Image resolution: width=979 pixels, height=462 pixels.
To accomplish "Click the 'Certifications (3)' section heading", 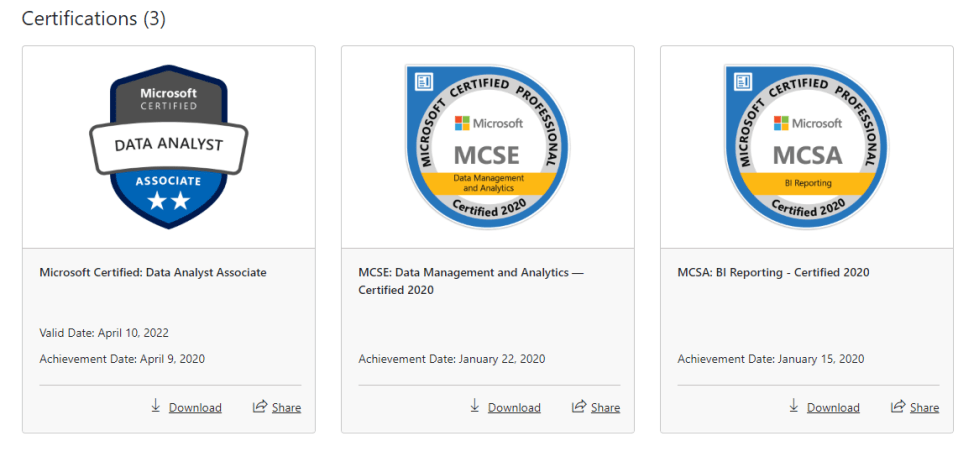I will [93, 18].
